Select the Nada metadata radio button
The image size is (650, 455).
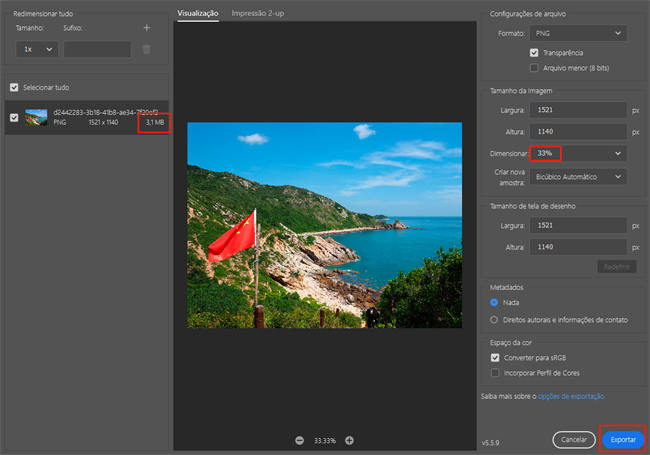tap(494, 303)
